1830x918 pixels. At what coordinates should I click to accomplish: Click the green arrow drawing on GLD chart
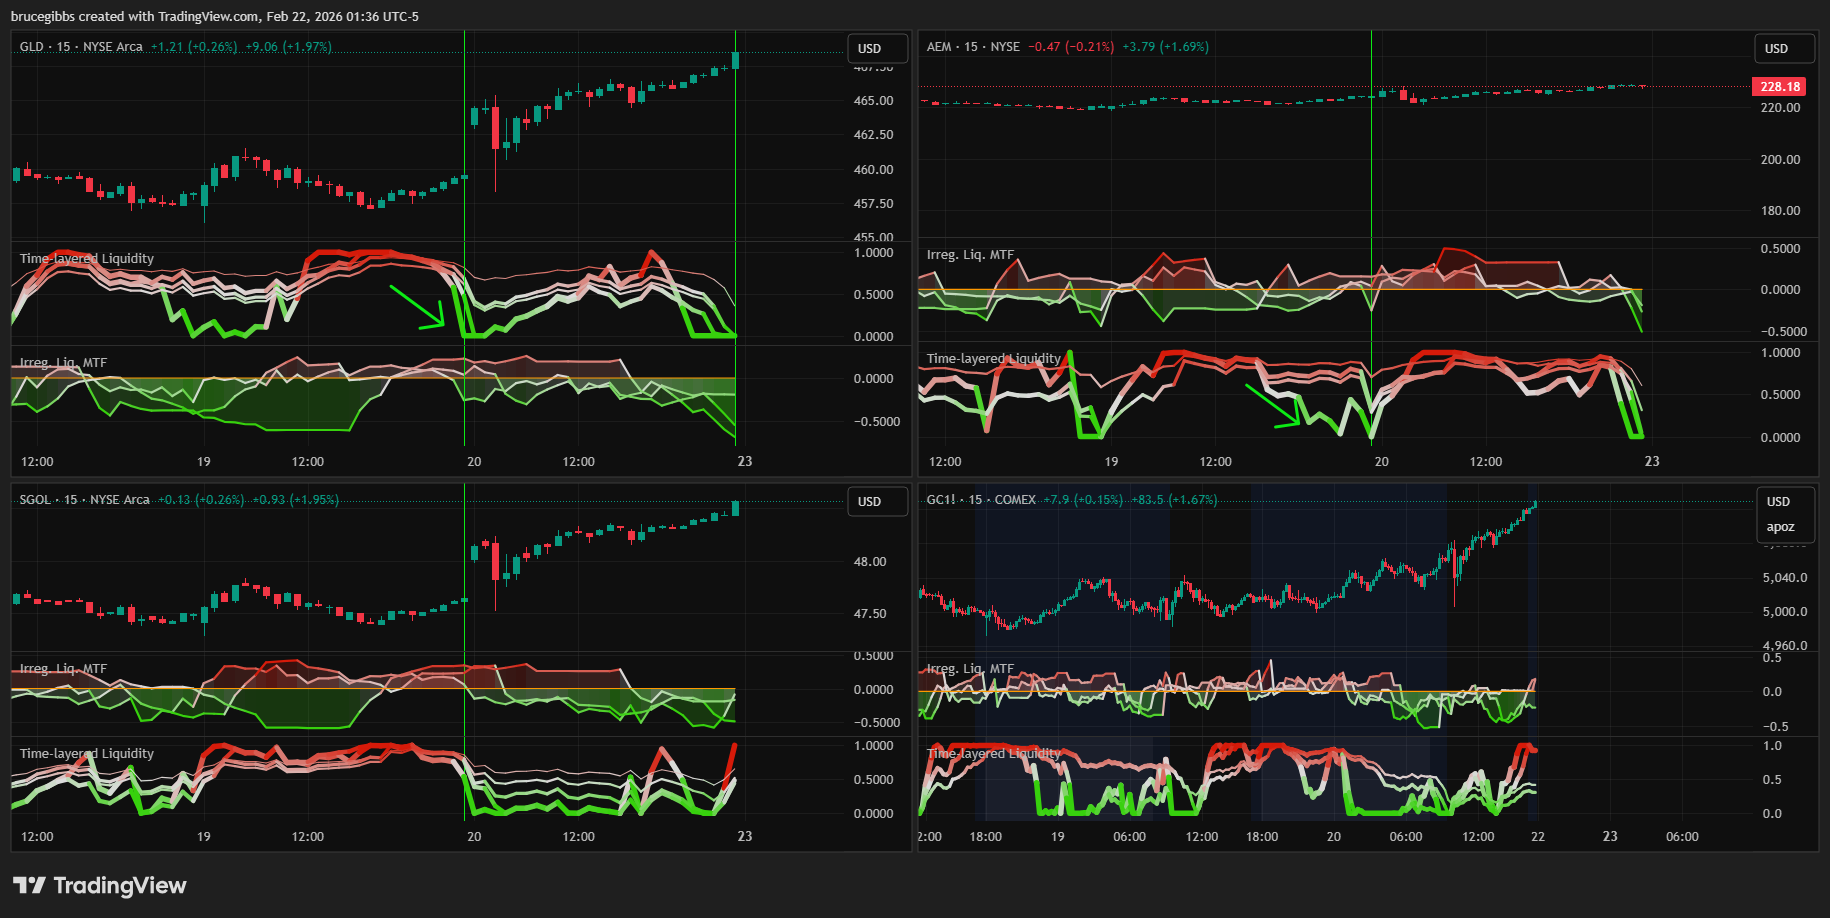click(x=417, y=306)
